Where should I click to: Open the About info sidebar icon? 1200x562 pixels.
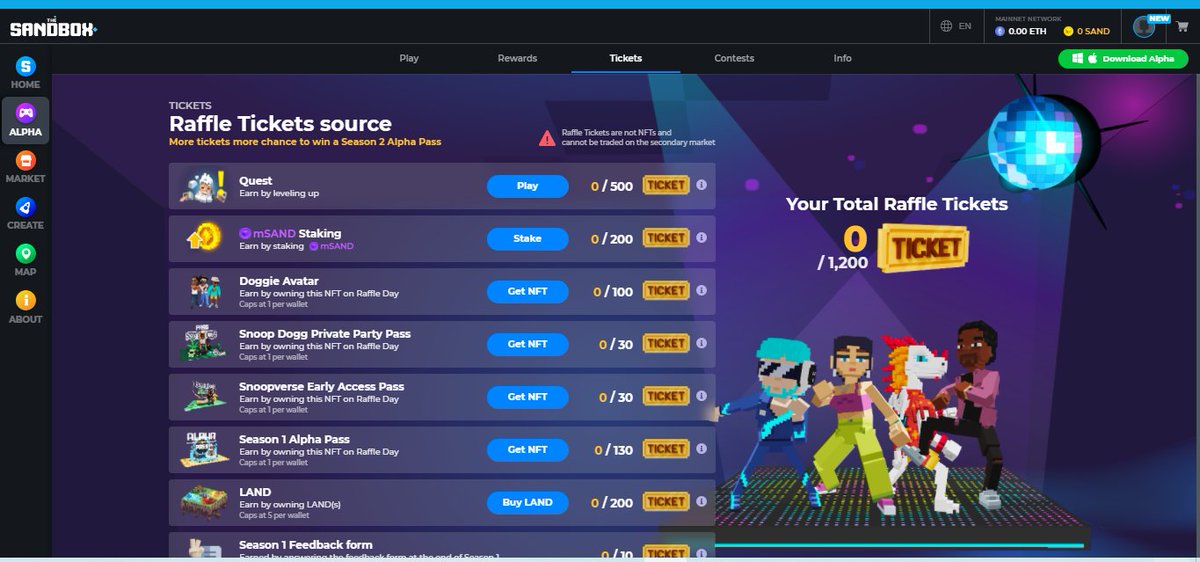25,300
